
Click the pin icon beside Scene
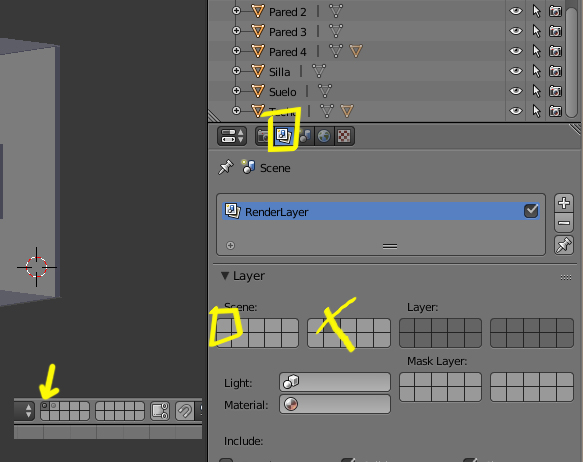[x=226, y=167]
